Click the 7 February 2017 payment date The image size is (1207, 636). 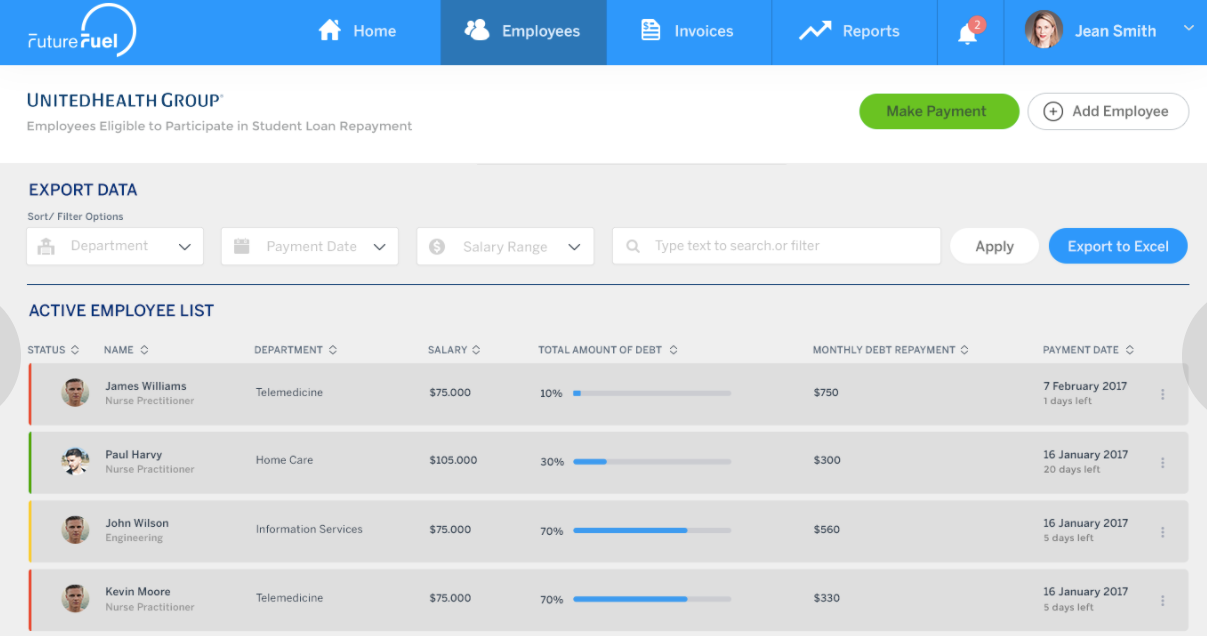1085,386
